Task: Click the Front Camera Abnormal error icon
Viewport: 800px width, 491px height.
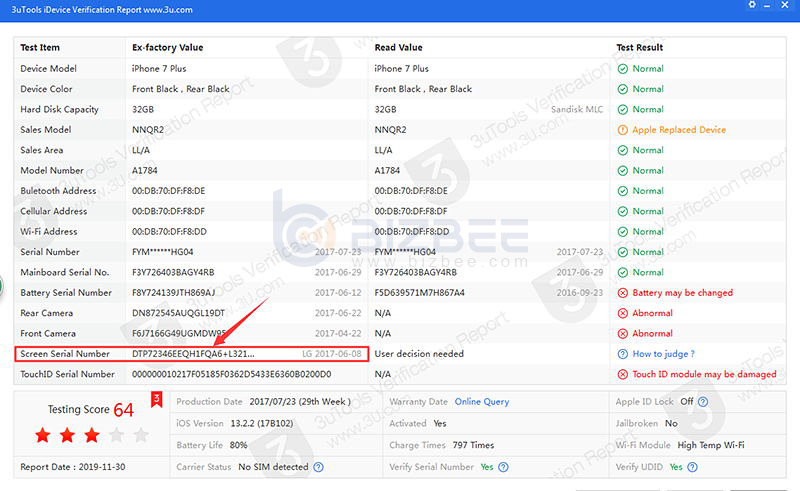Action: pos(622,334)
